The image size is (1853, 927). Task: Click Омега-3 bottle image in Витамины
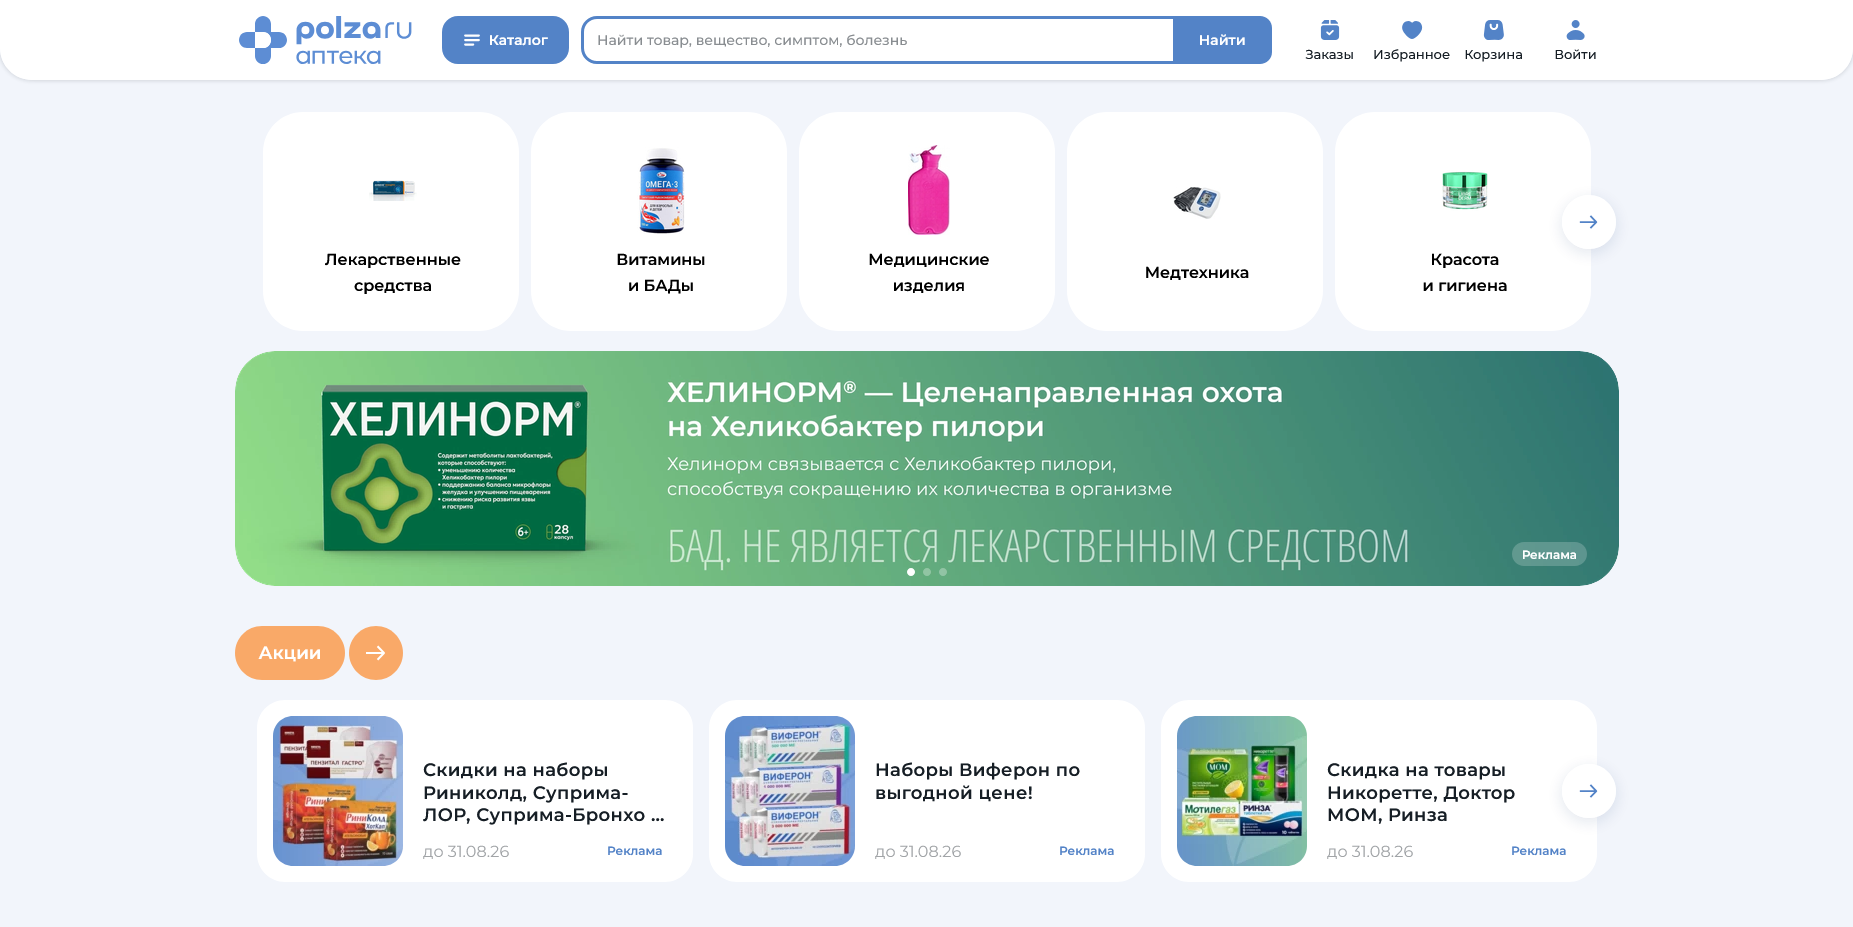point(661,191)
